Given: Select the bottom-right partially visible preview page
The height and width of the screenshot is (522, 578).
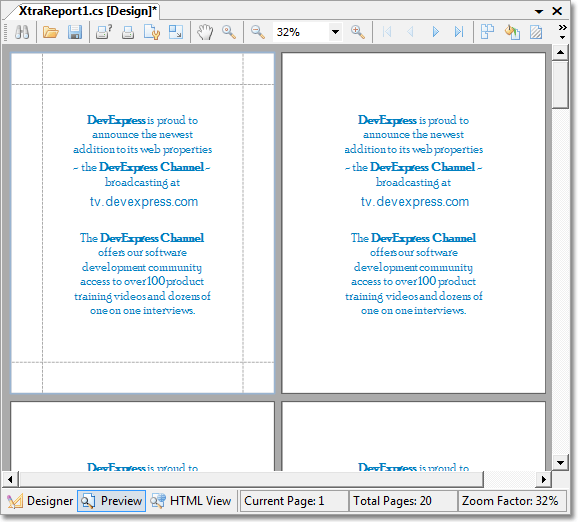Looking at the screenshot, I should click(414, 436).
